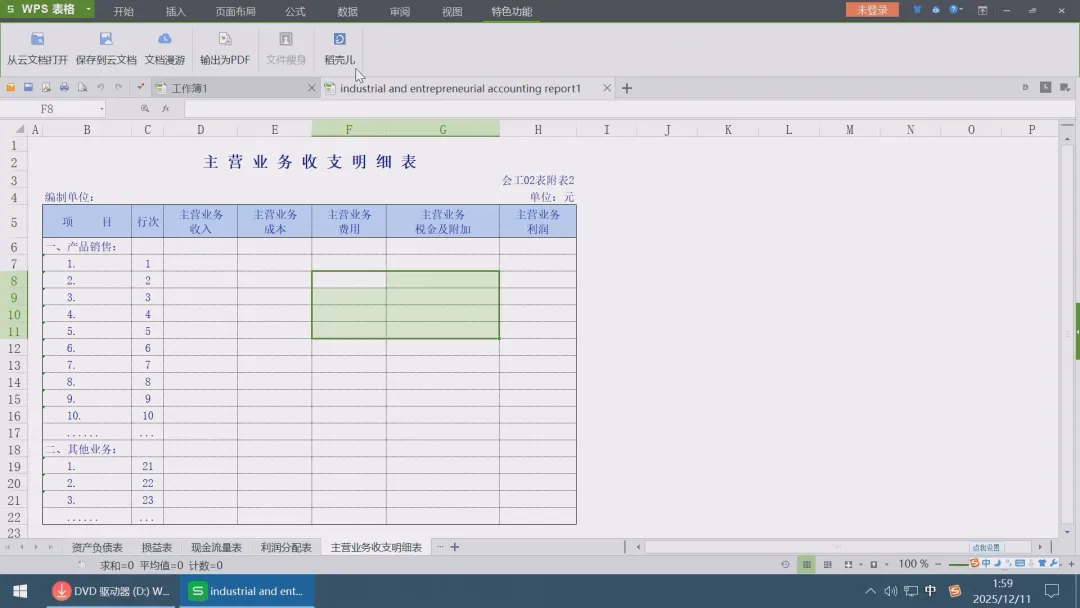The image size is (1080, 608).
Task: Click the reading mode icon in status bar
Action: [873, 565]
